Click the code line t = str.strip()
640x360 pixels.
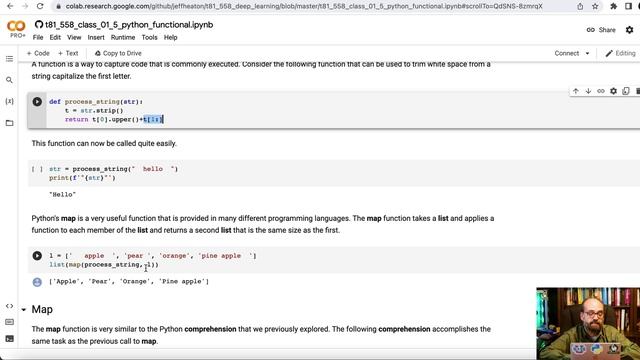(x=94, y=111)
